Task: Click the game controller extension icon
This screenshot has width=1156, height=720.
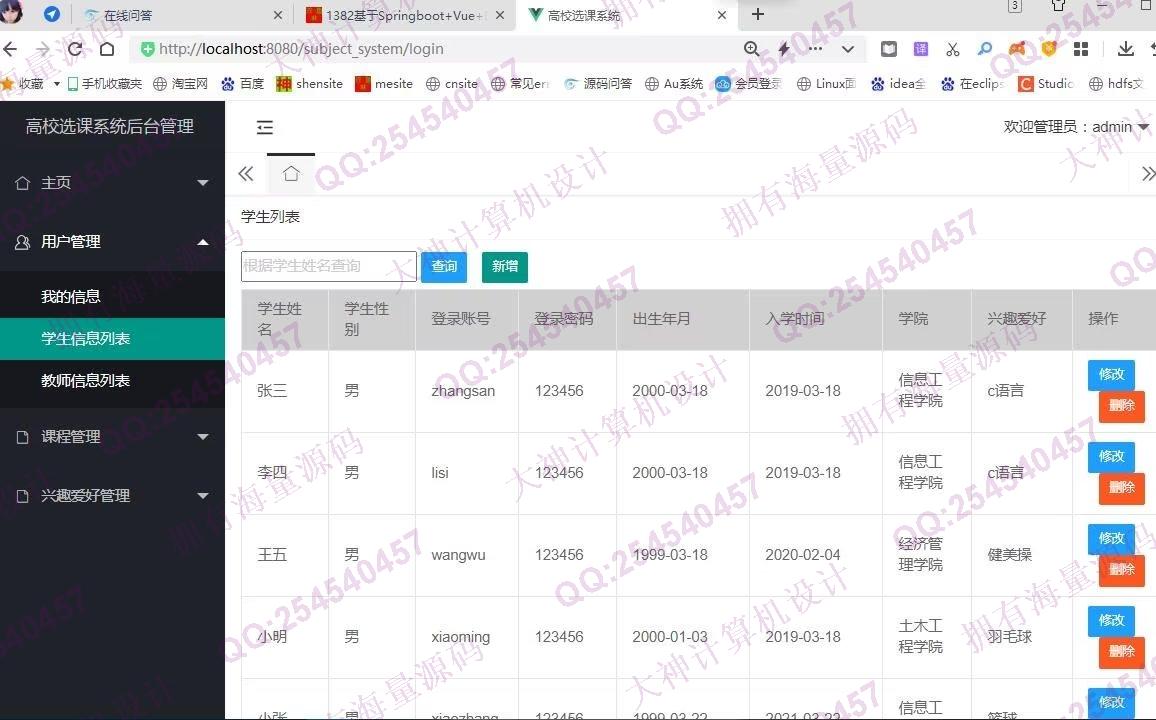Action: point(1017,49)
